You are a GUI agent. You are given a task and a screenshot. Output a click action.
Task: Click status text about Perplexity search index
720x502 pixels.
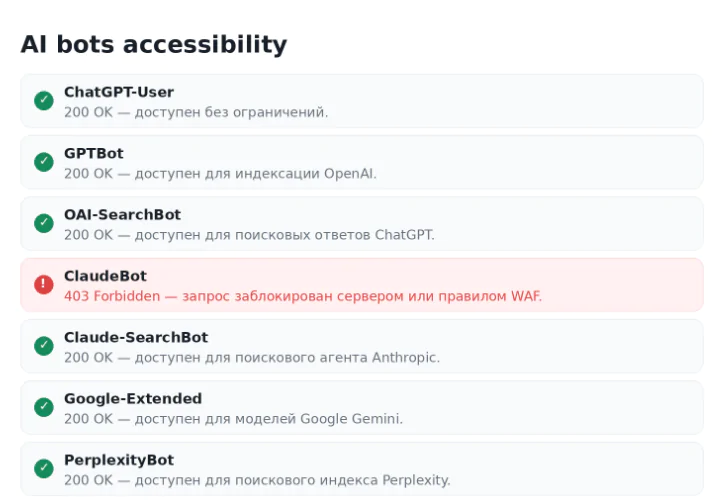tap(257, 480)
